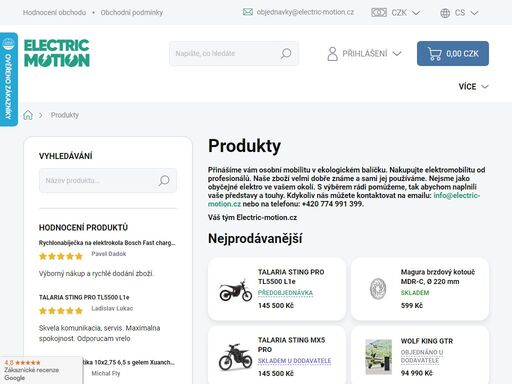The height and width of the screenshot is (384, 512).
Task: Open Wolf King GTR thumbnail
Action: [378, 357]
